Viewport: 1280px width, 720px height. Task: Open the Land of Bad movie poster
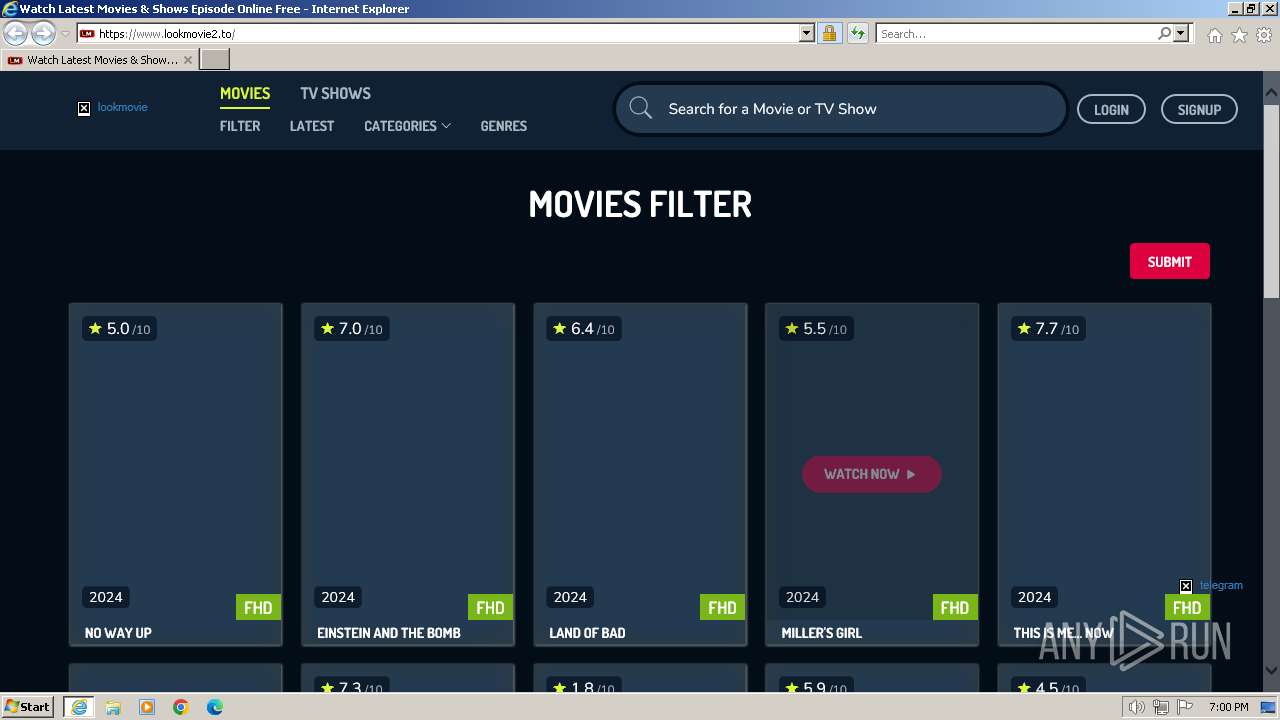(x=640, y=460)
